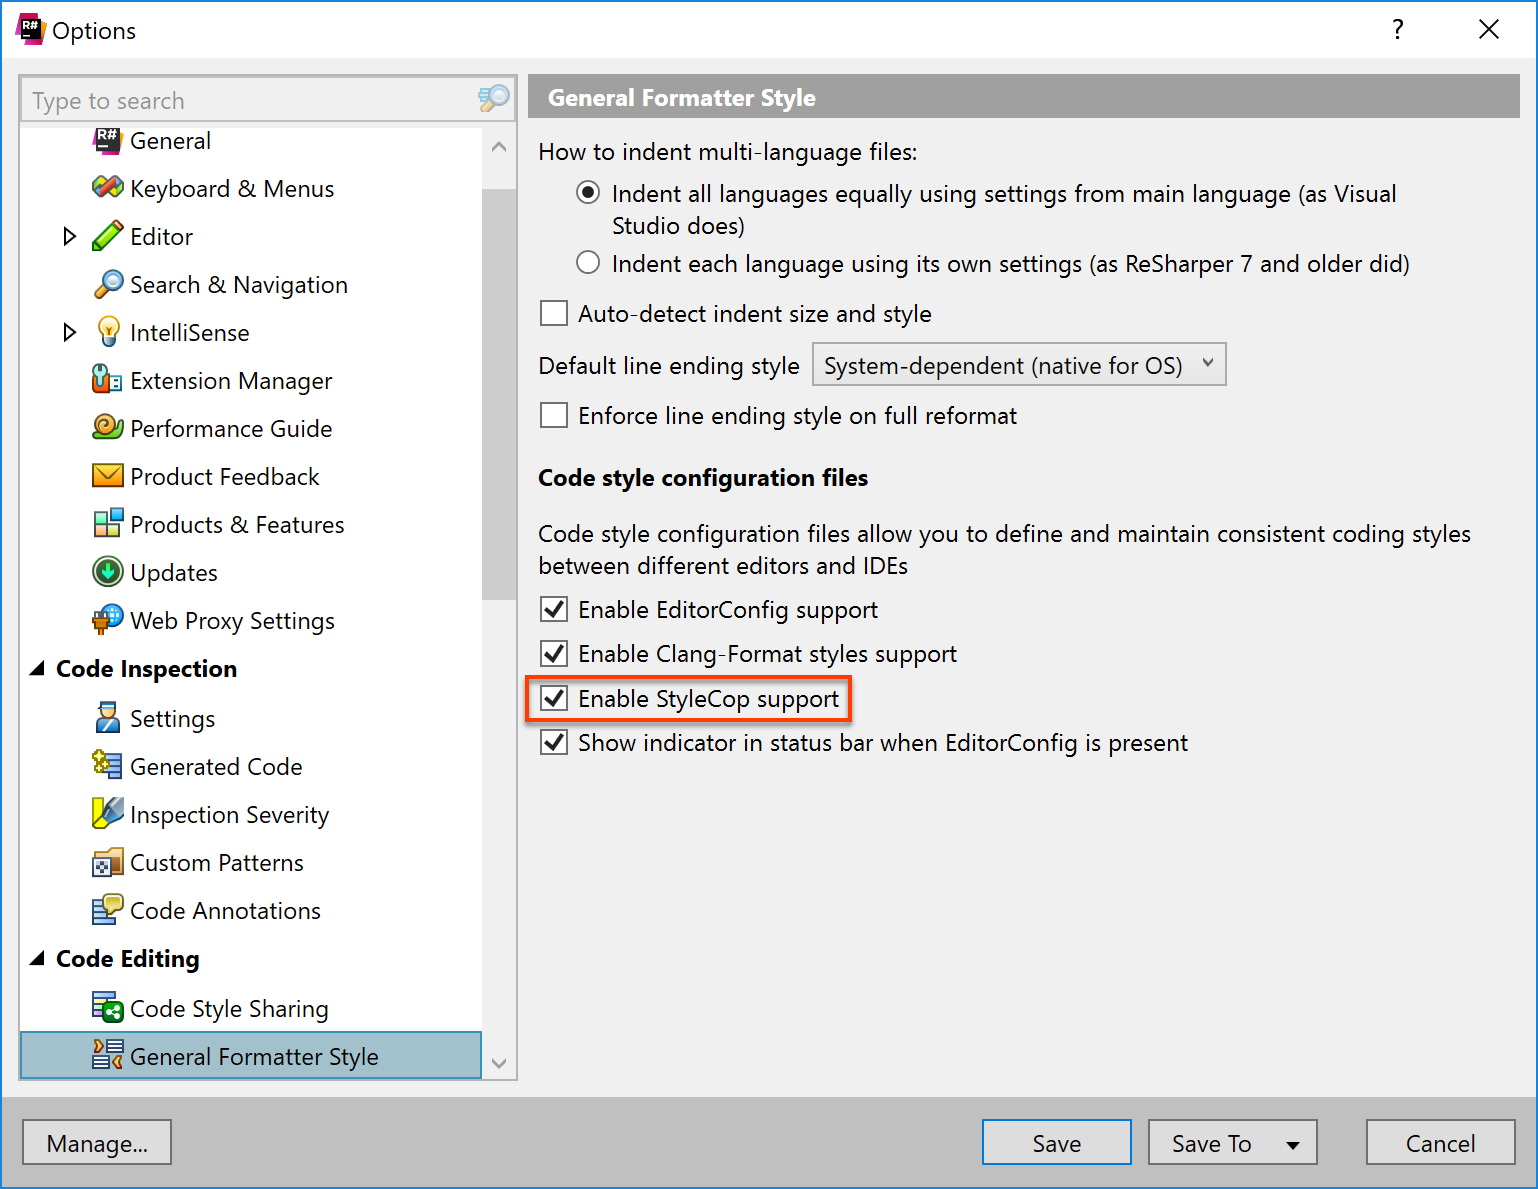
Task: Click the ReSharper General icon in tree
Action: coord(108,140)
